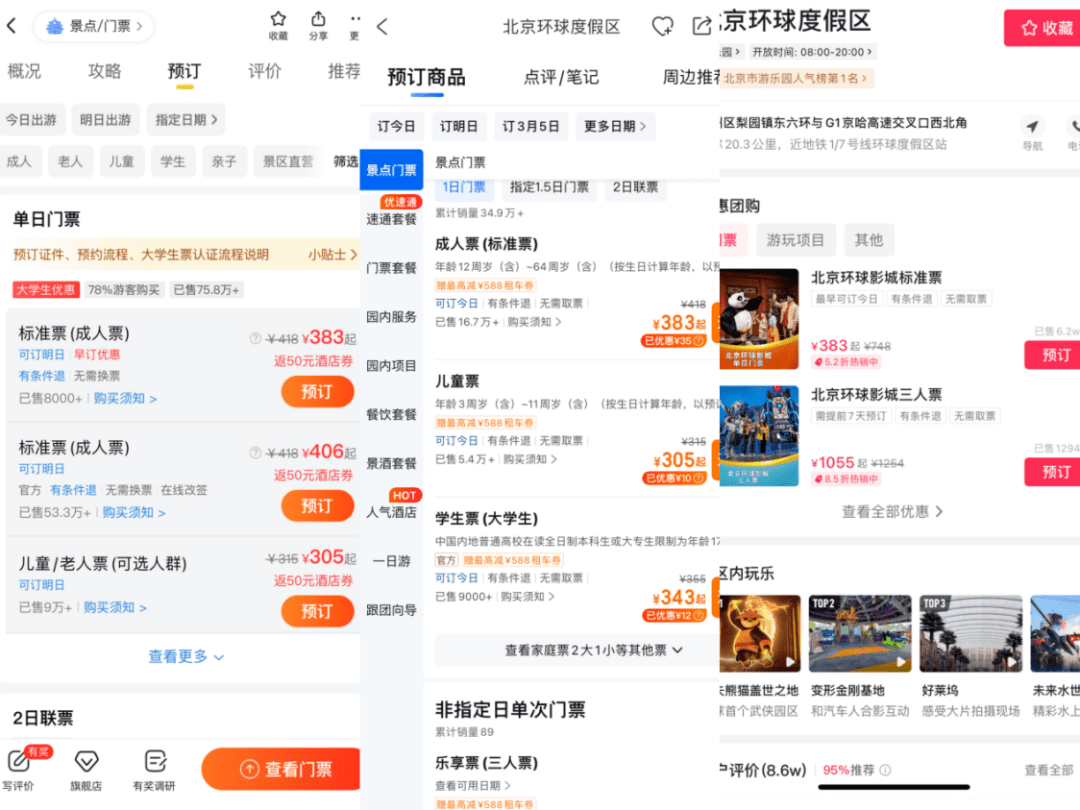Open 更多日期 date options
Screen dimensions: 1080x810
[x=615, y=127]
